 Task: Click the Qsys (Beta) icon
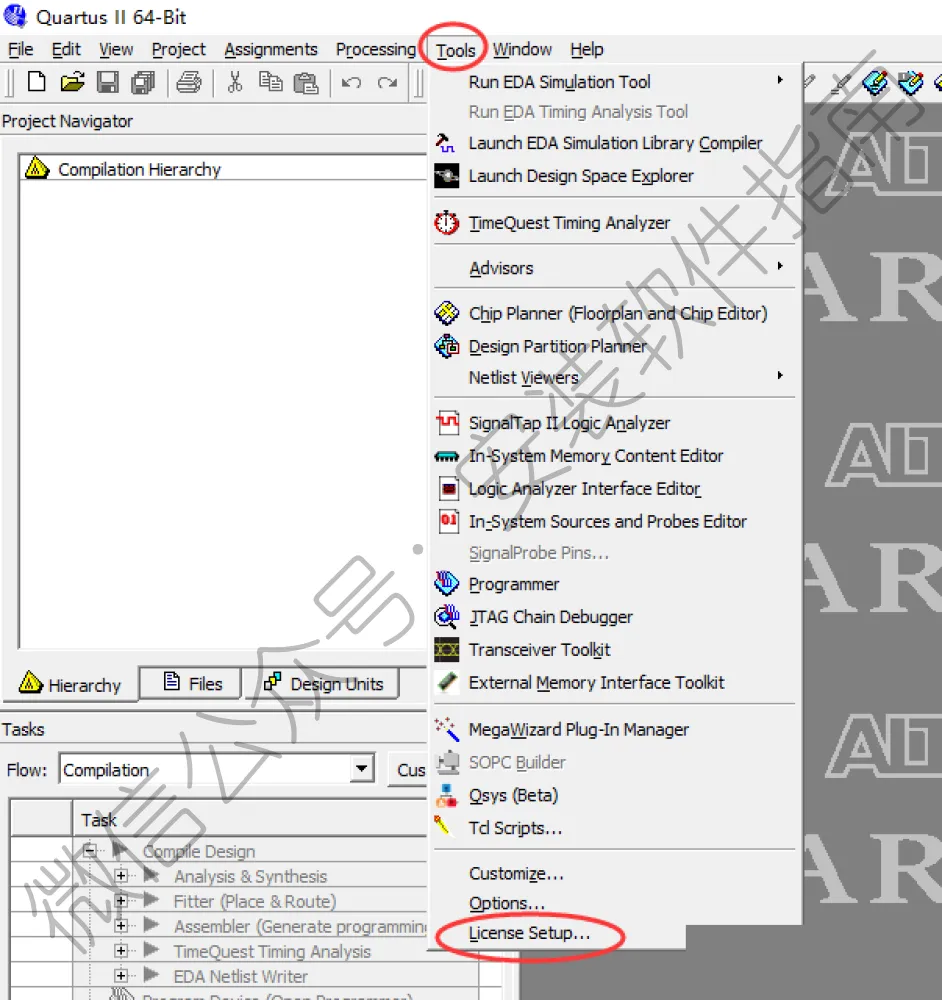[446, 795]
